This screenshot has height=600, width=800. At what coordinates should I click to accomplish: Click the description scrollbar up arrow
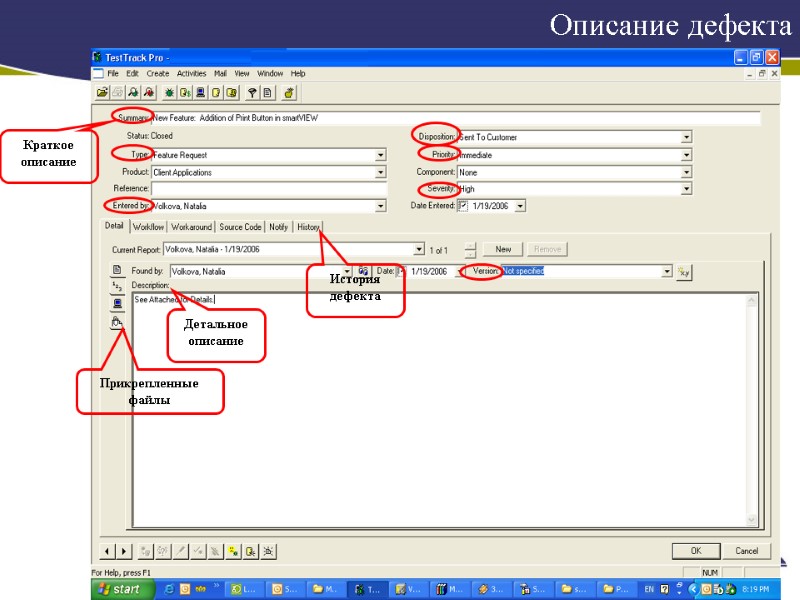click(x=751, y=301)
